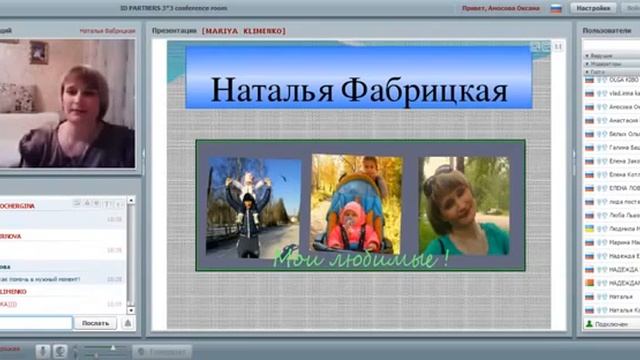The width and height of the screenshot is (640, 360).
Task: Click the baby stroller photo on slide
Action: [357, 204]
